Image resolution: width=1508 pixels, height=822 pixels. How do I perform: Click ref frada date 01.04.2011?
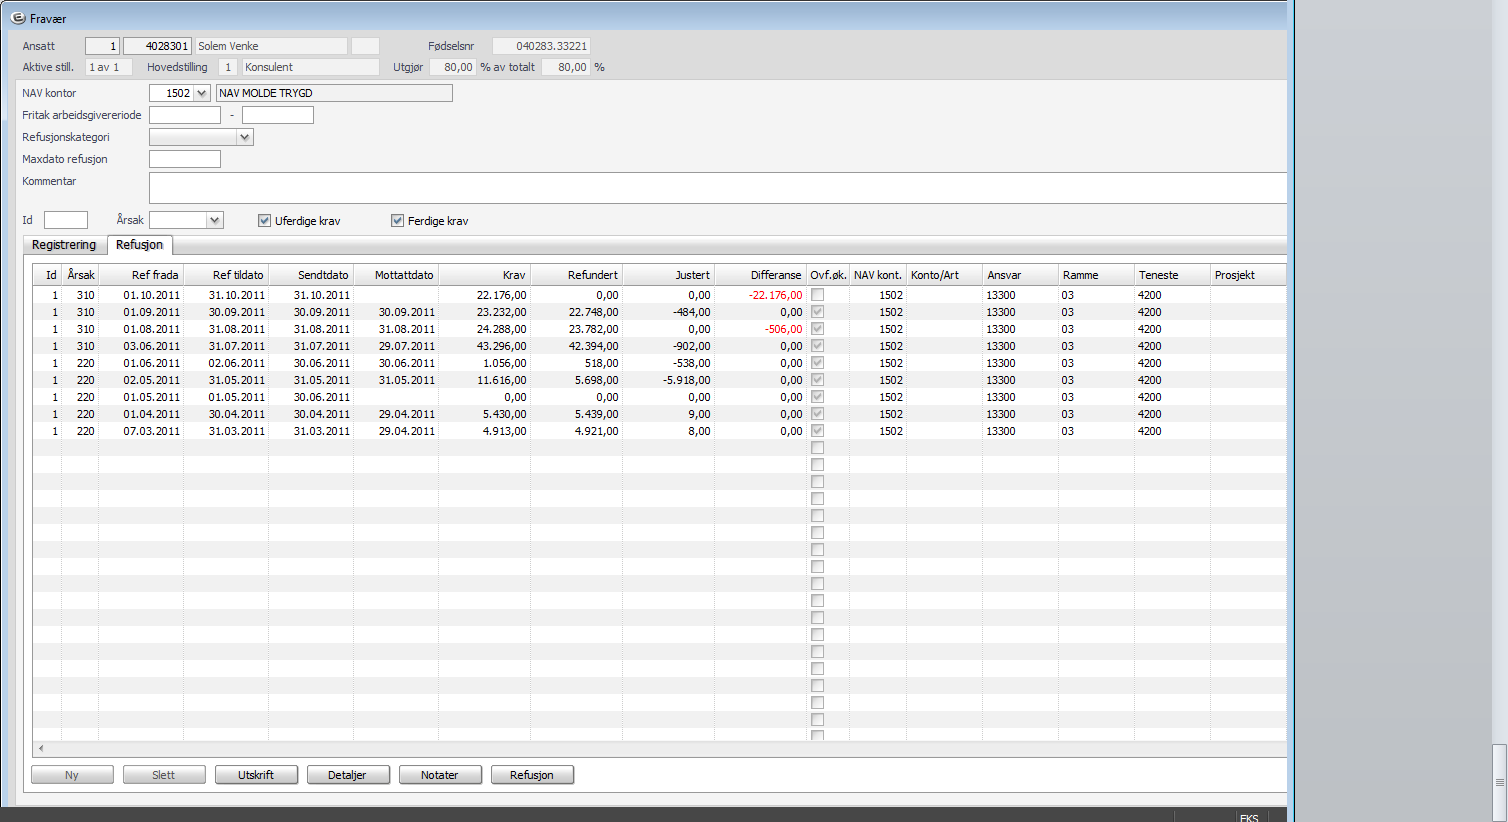click(x=152, y=414)
